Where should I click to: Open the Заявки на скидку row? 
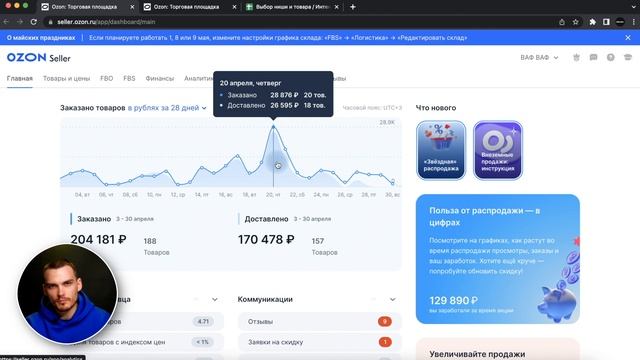pyautogui.click(x=320, y=342)
